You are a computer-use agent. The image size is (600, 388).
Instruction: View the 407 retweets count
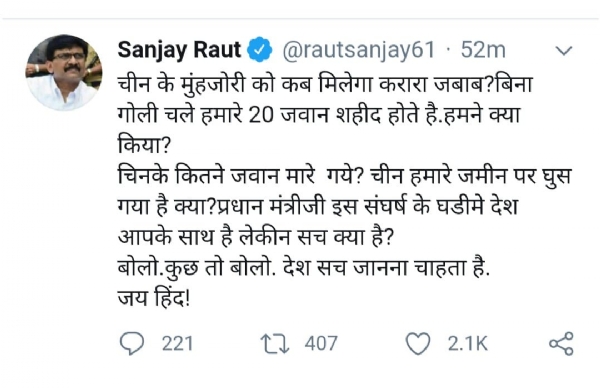point(321,344)
